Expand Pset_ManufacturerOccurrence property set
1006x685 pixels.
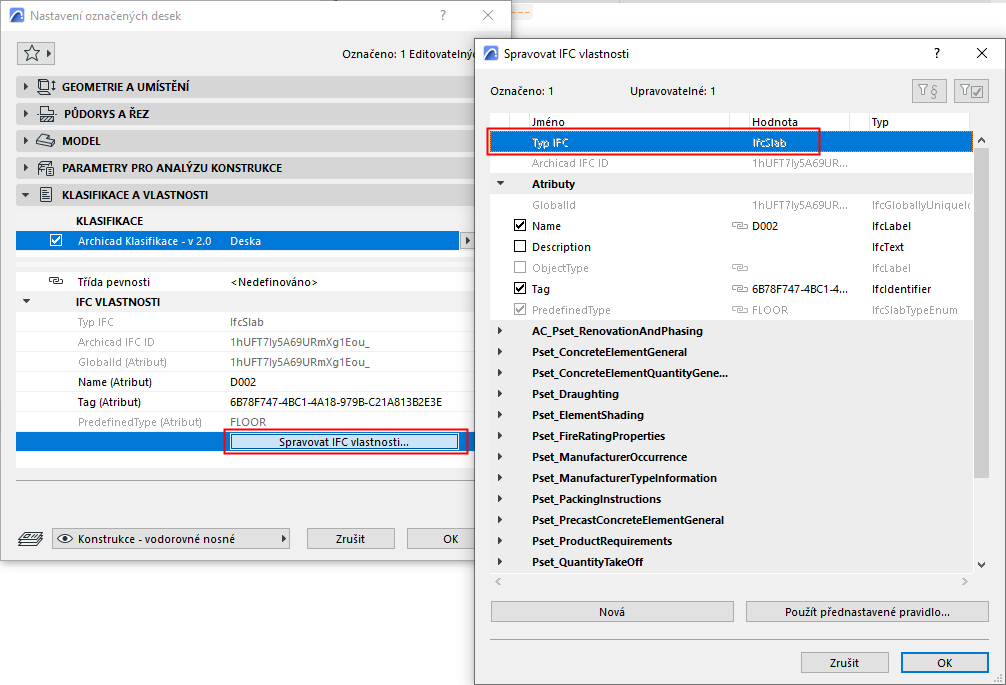pyautogui.click(x=500, y=457)
